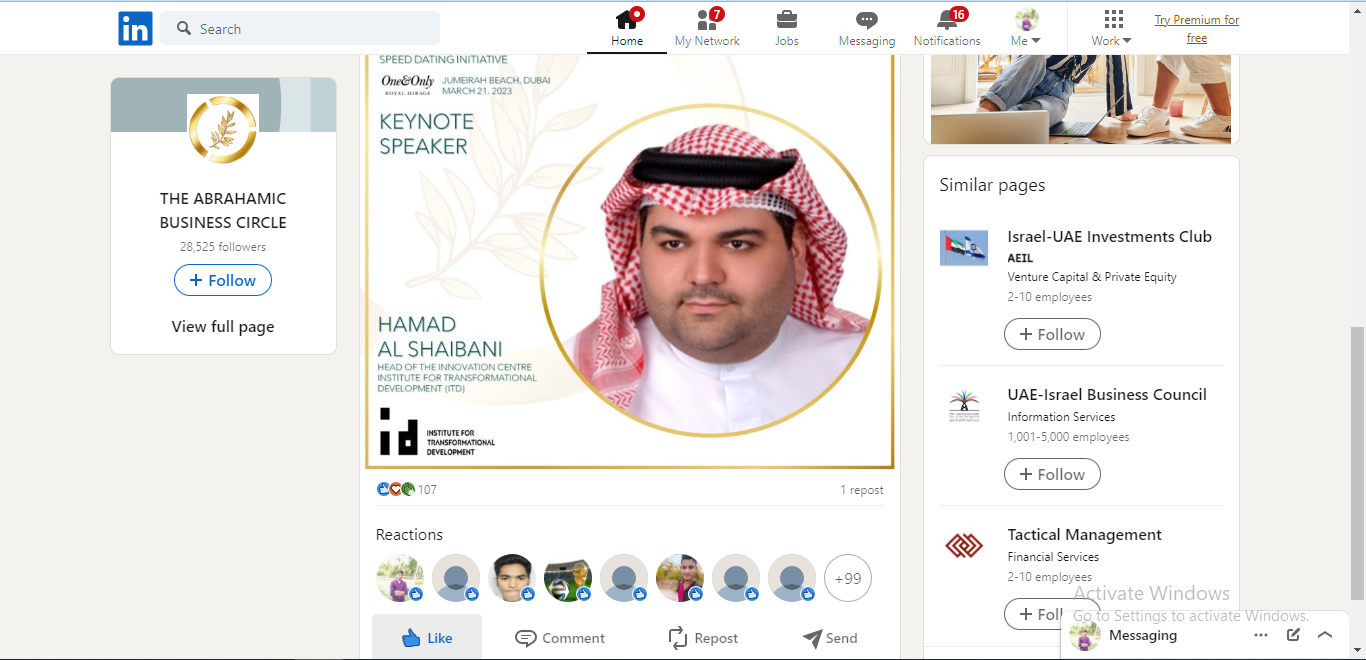
Task: Expand the Work apps dropdown
Action: point(1112,28)
